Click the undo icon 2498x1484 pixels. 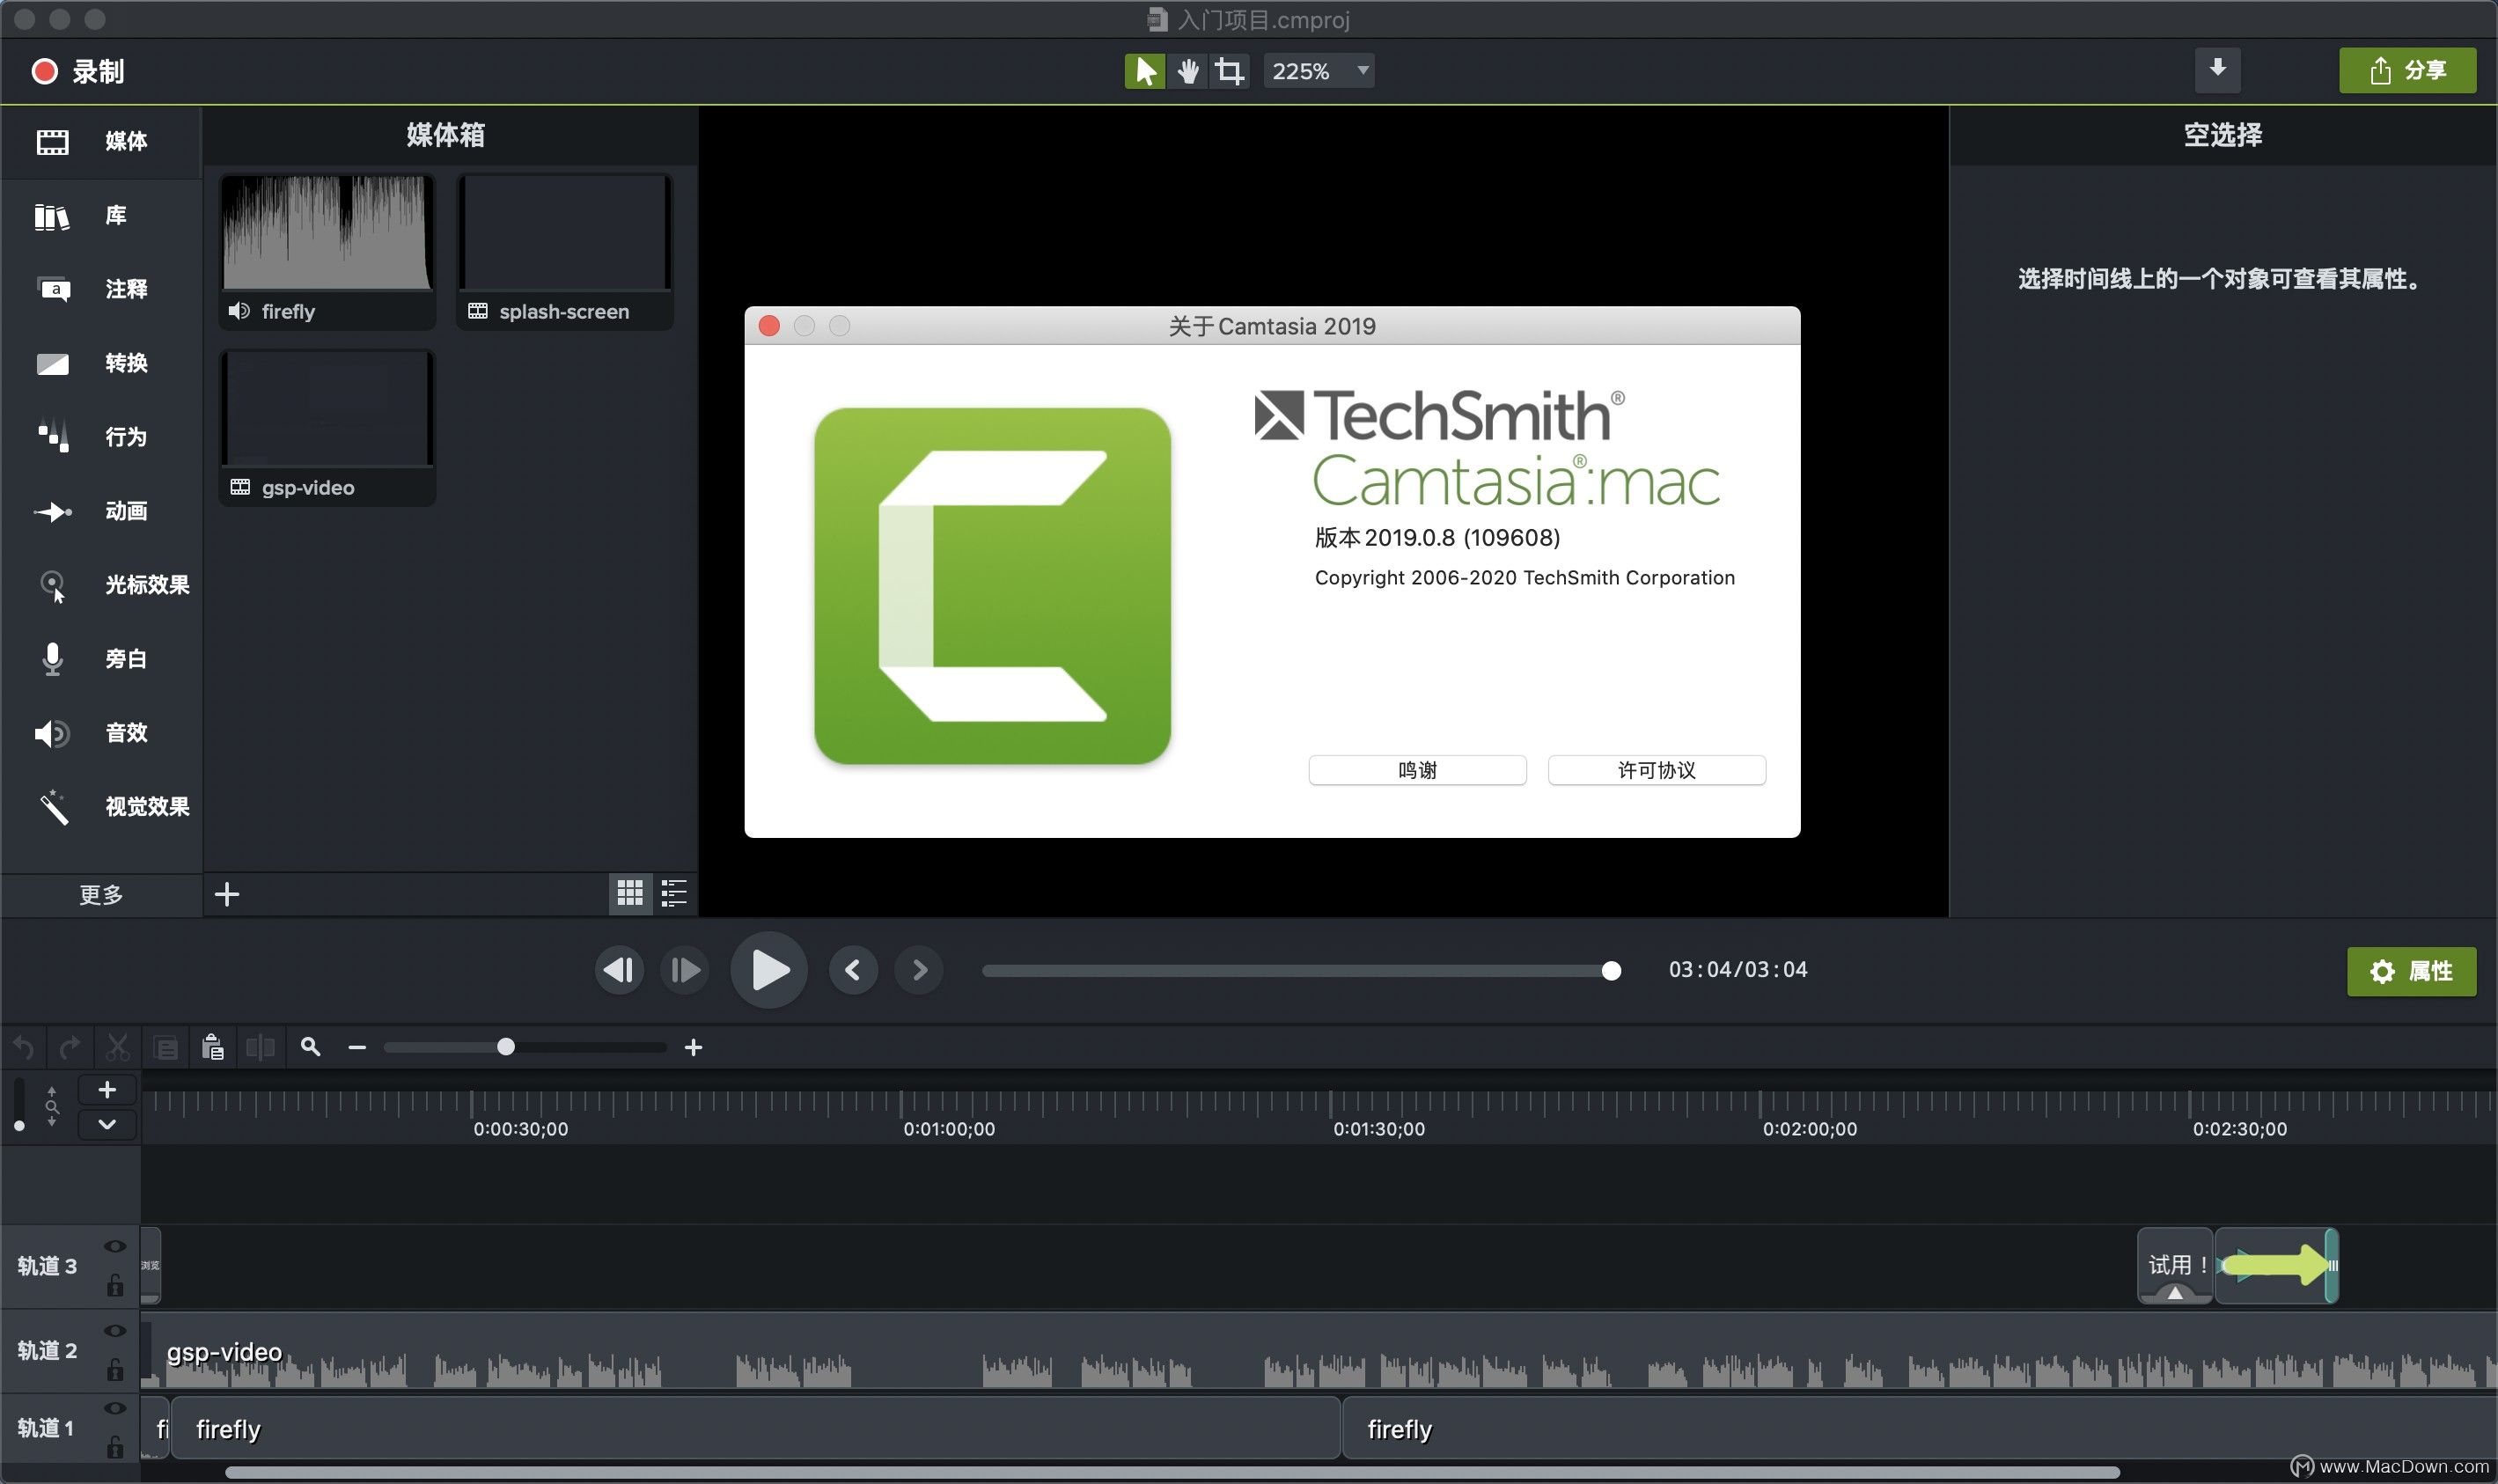click(24, 1047)
